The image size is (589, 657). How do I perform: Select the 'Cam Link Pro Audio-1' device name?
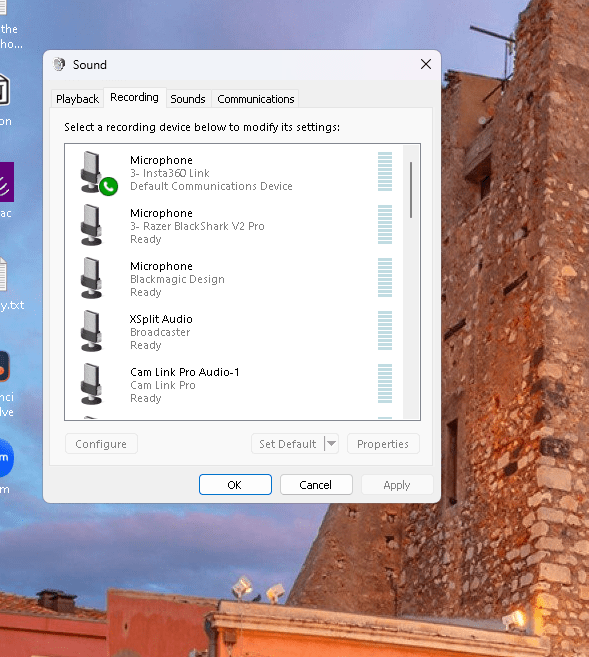click(x=185, y=372)
